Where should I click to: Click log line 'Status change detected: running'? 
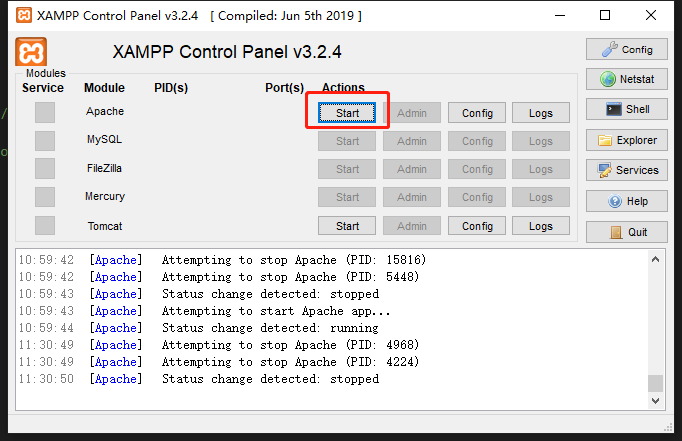pos(199,328)
